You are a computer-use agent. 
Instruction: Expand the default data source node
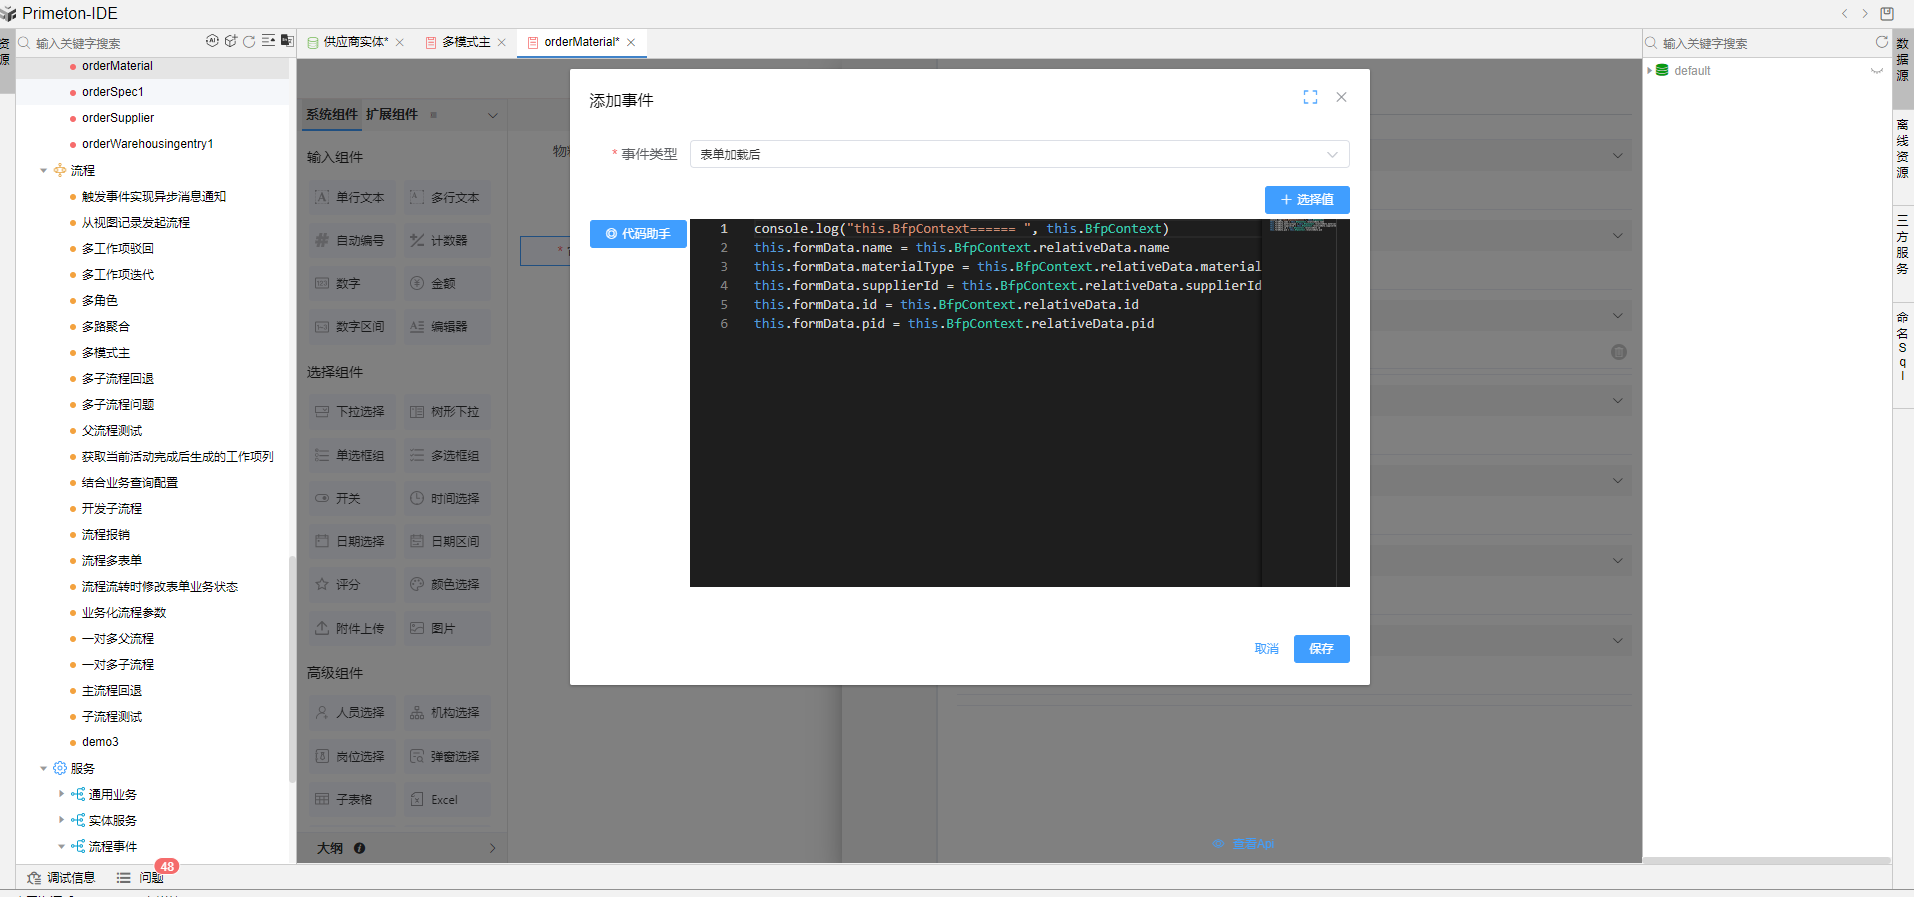[x=1649, y=70]
